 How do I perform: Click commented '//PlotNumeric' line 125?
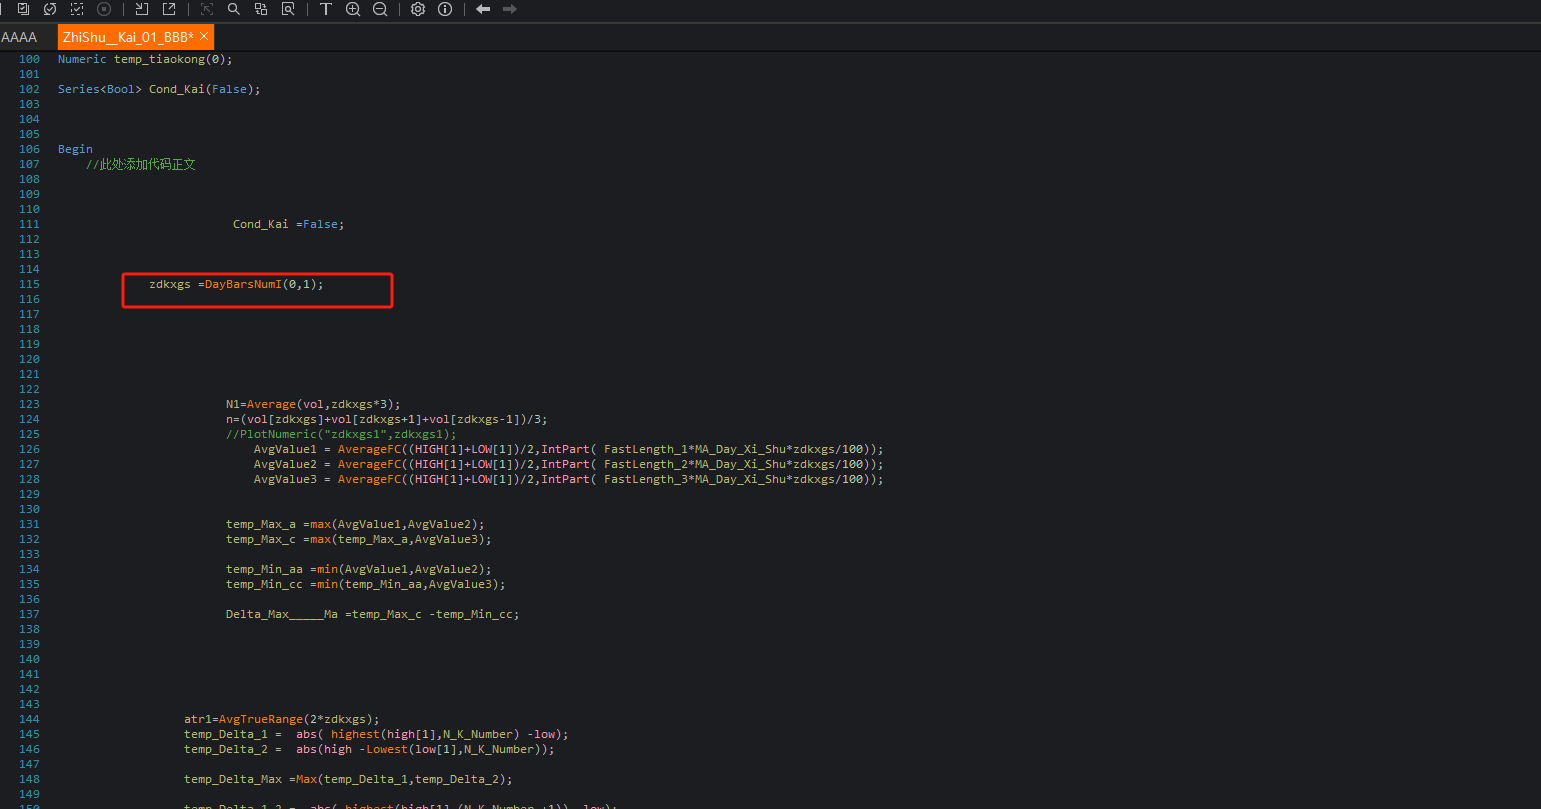coord(341,434)
